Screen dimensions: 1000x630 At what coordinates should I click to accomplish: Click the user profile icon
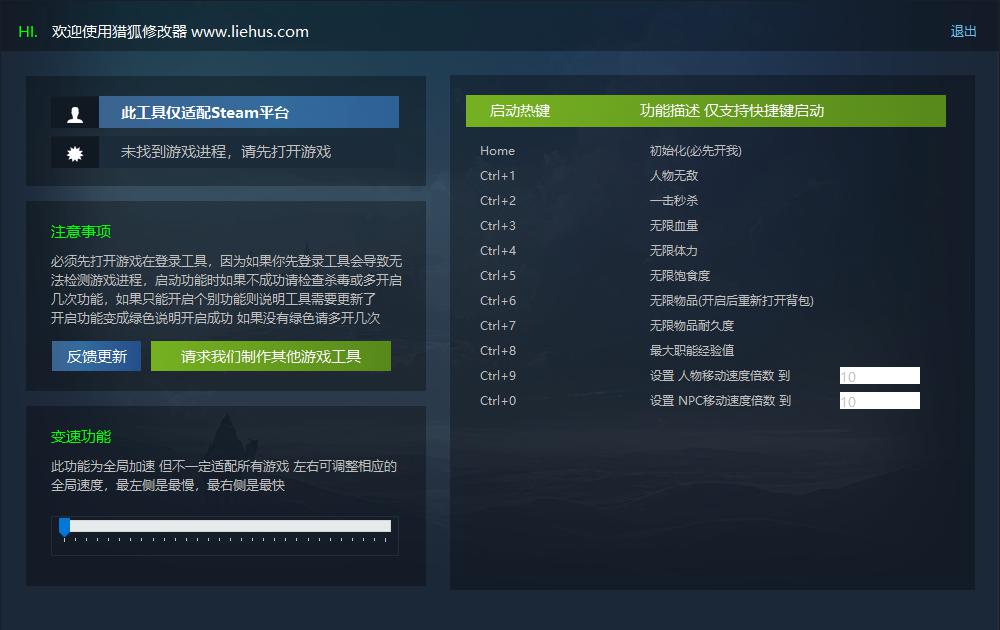point(75,113)
